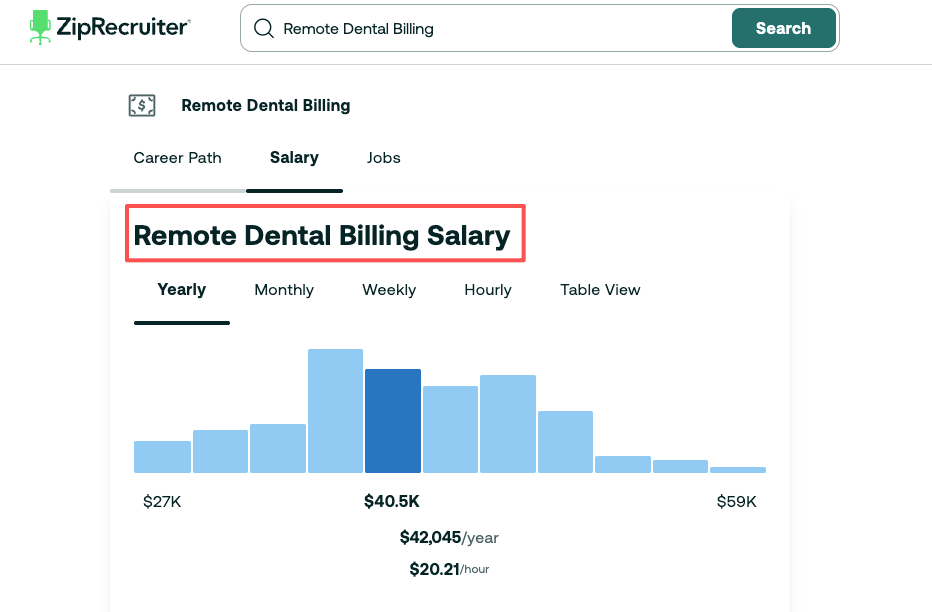This screenshot has height=612, width=932.
Task: Click the $59K axis label
Action: coord(736,501)
